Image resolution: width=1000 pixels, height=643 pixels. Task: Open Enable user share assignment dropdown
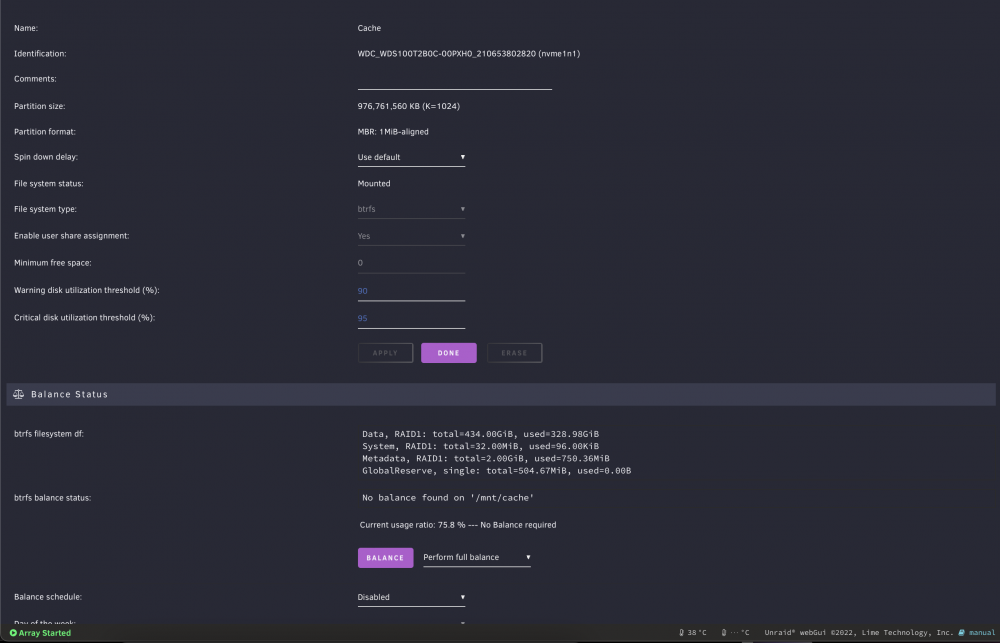tap(411, 236)
